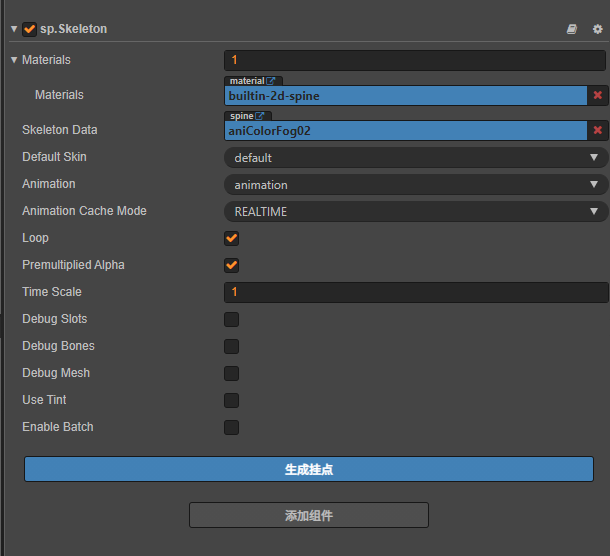Image resolution: width=610 pixels, height=556 pixels.
Task: Click the 生成挂点 button
Action: point(309,469)
